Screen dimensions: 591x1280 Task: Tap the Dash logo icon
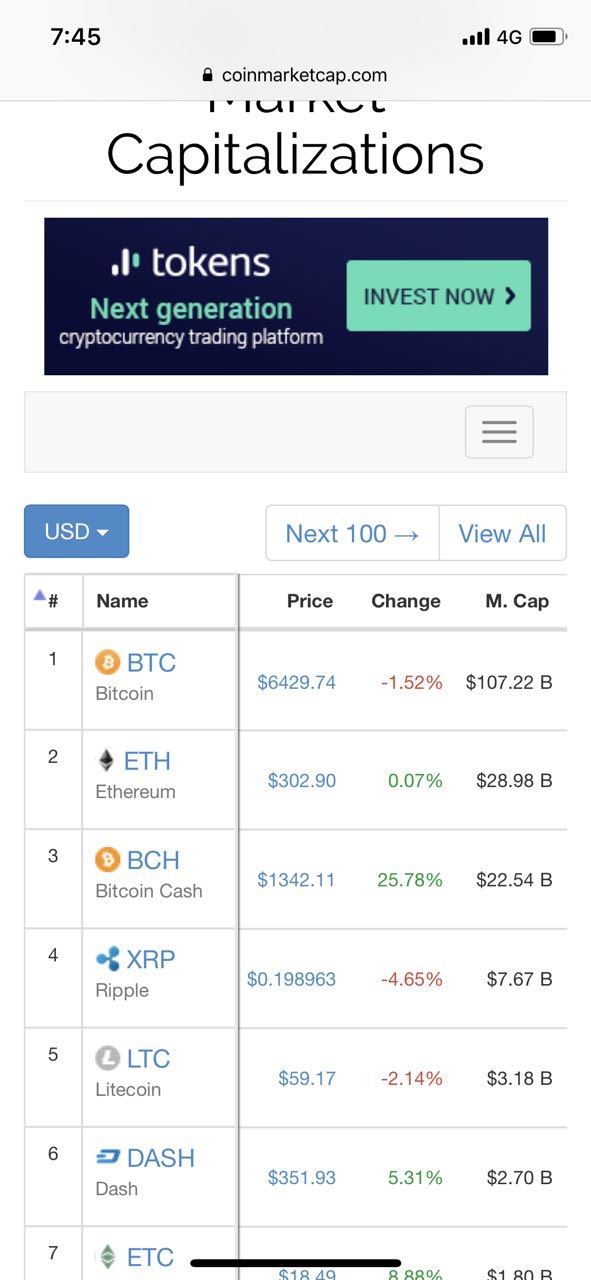pyautogui.click(x=107, y=1157)
